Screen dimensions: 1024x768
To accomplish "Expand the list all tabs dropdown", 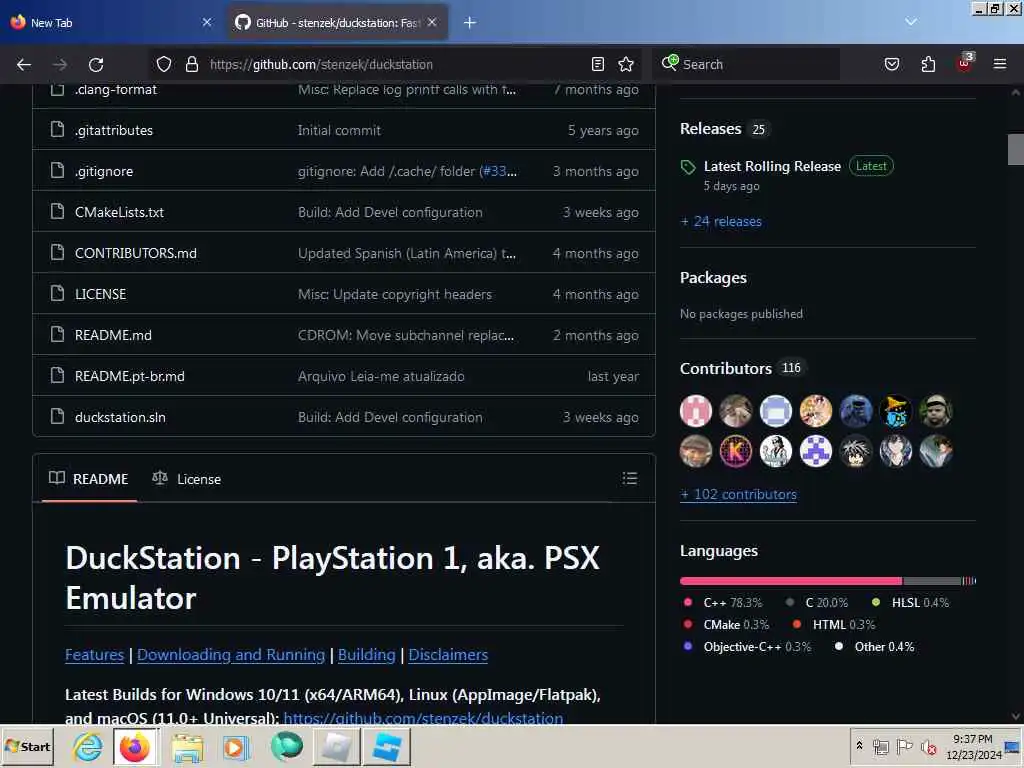I will (910, 22).
